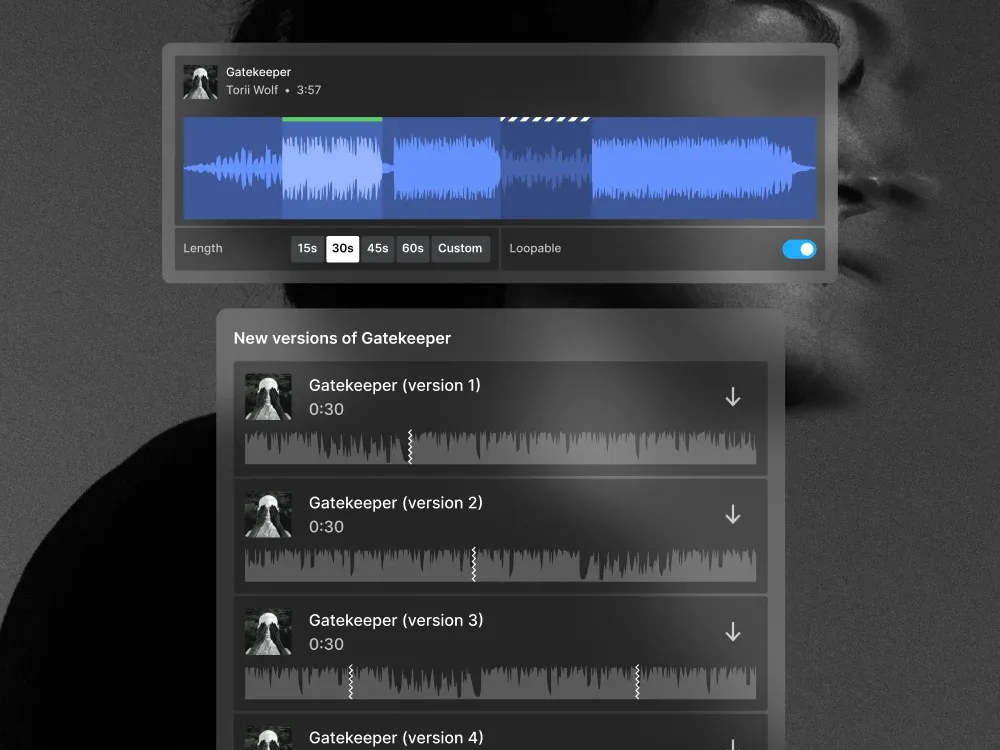The height and width of the screenshot is (750, 1000).
Task: Click the striped-marker dimmed waveform segment
Action: [546, 168]
